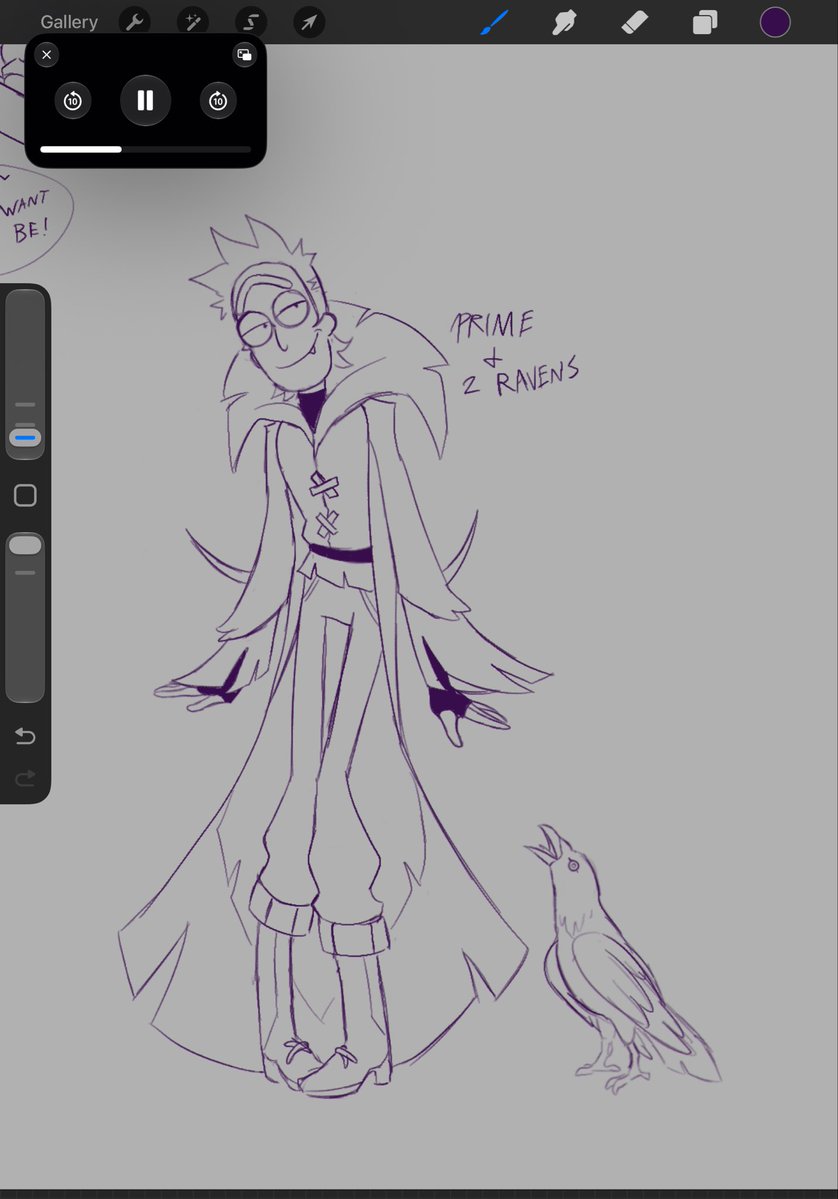The image size is (838, 1199).
Task: Undo the last stroke
Action: (25, 736)
